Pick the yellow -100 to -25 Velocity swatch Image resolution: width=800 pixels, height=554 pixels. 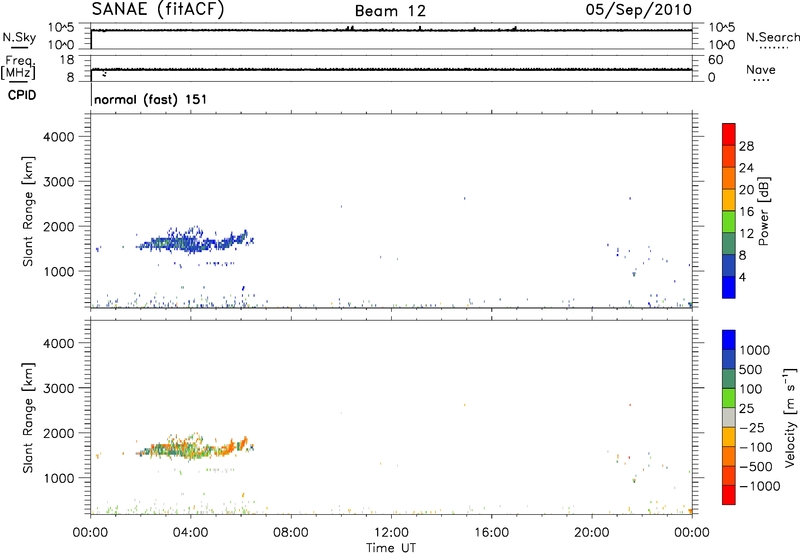(729, 437)
